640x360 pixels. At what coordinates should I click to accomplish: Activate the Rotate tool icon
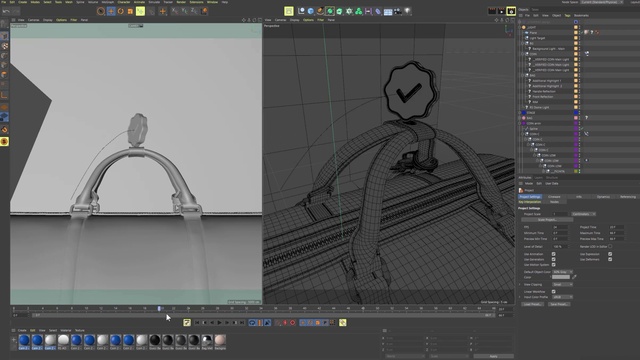(120, 11)
